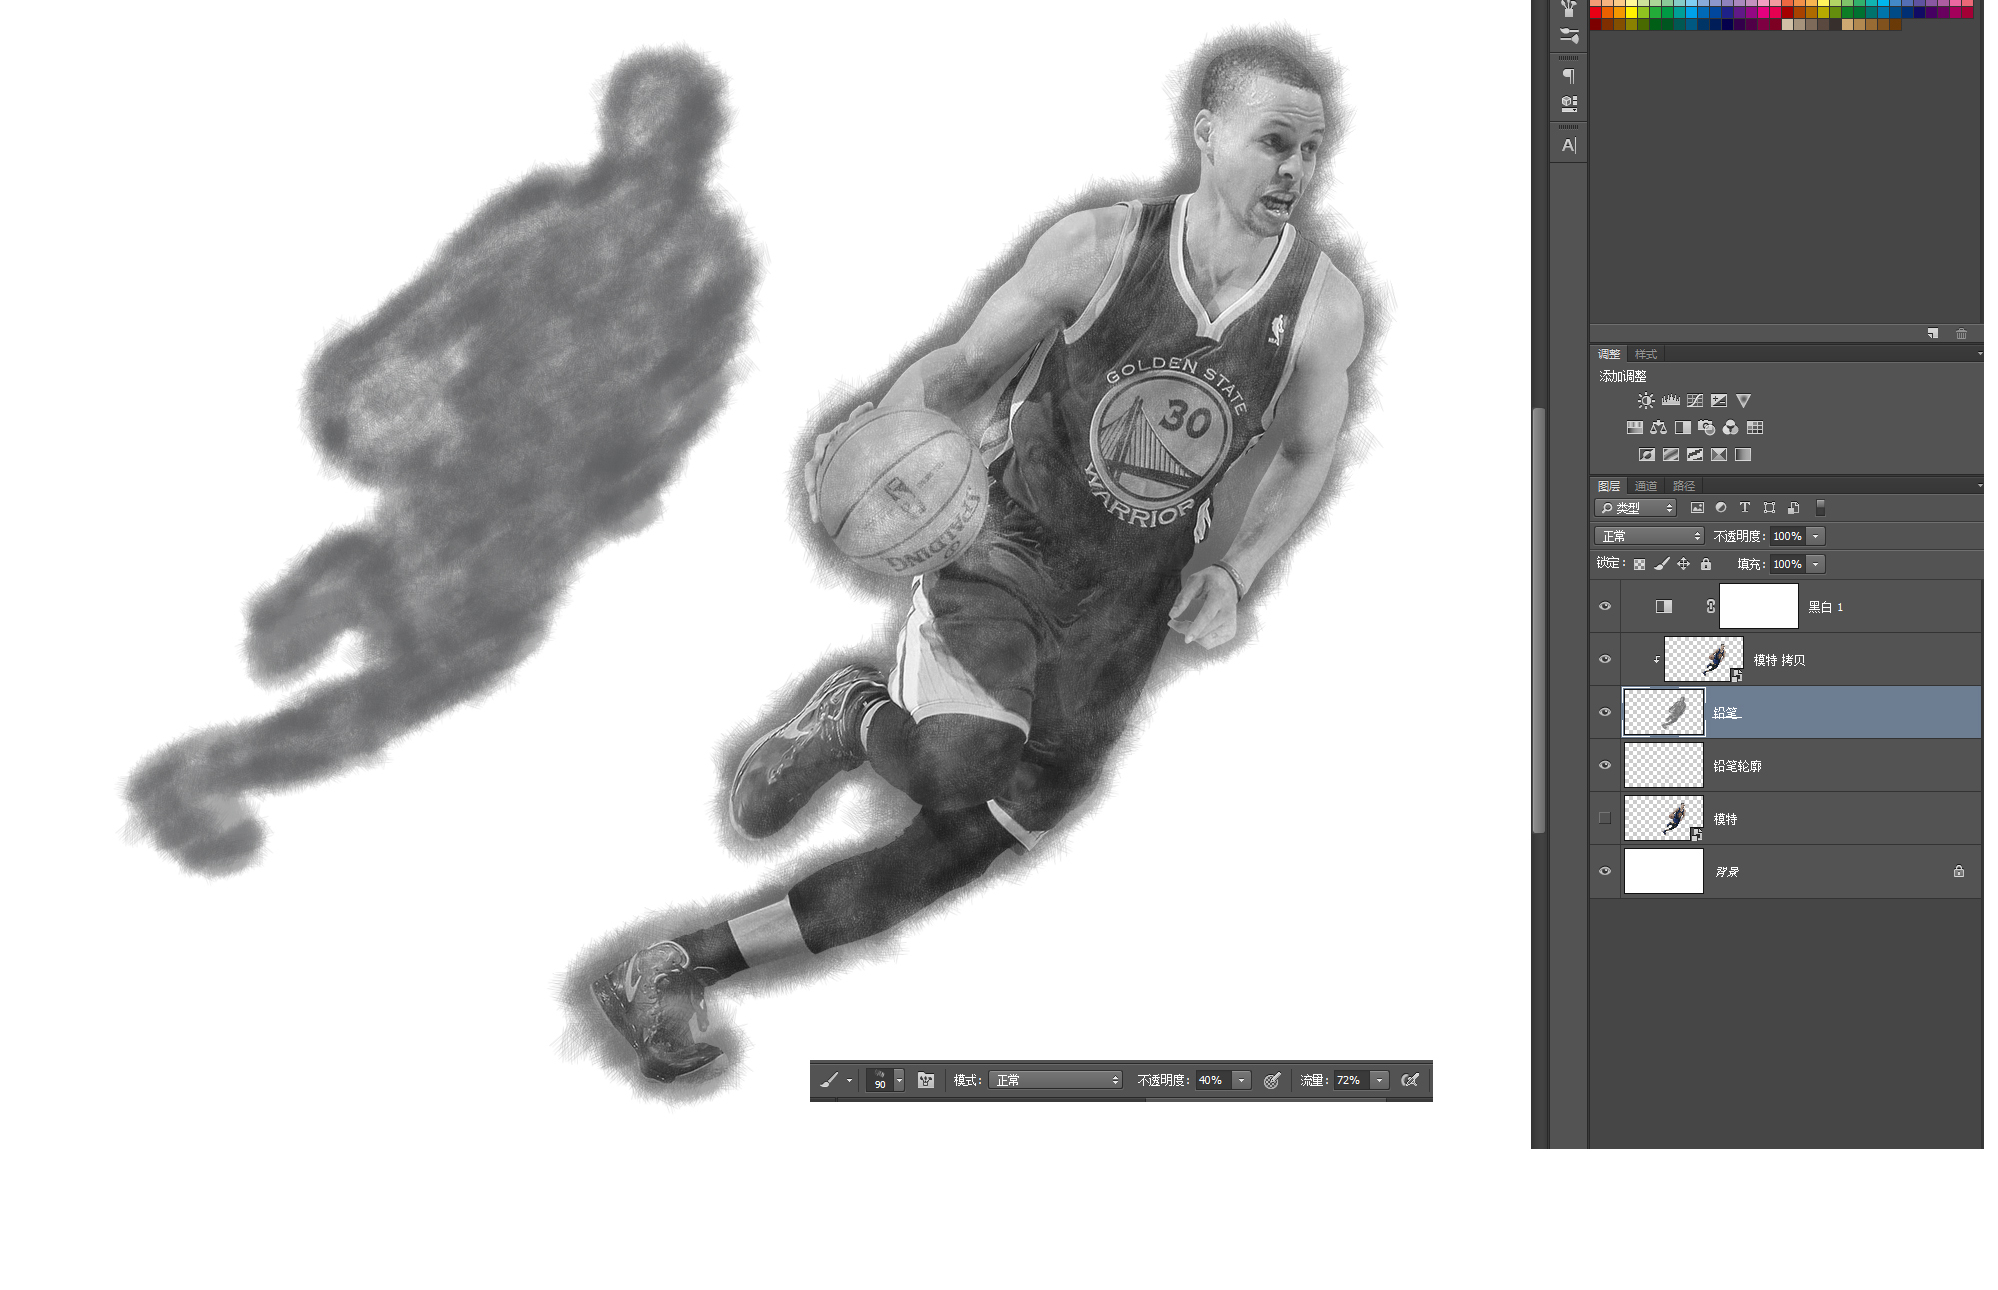Hide the 背景 layer

1605,872
